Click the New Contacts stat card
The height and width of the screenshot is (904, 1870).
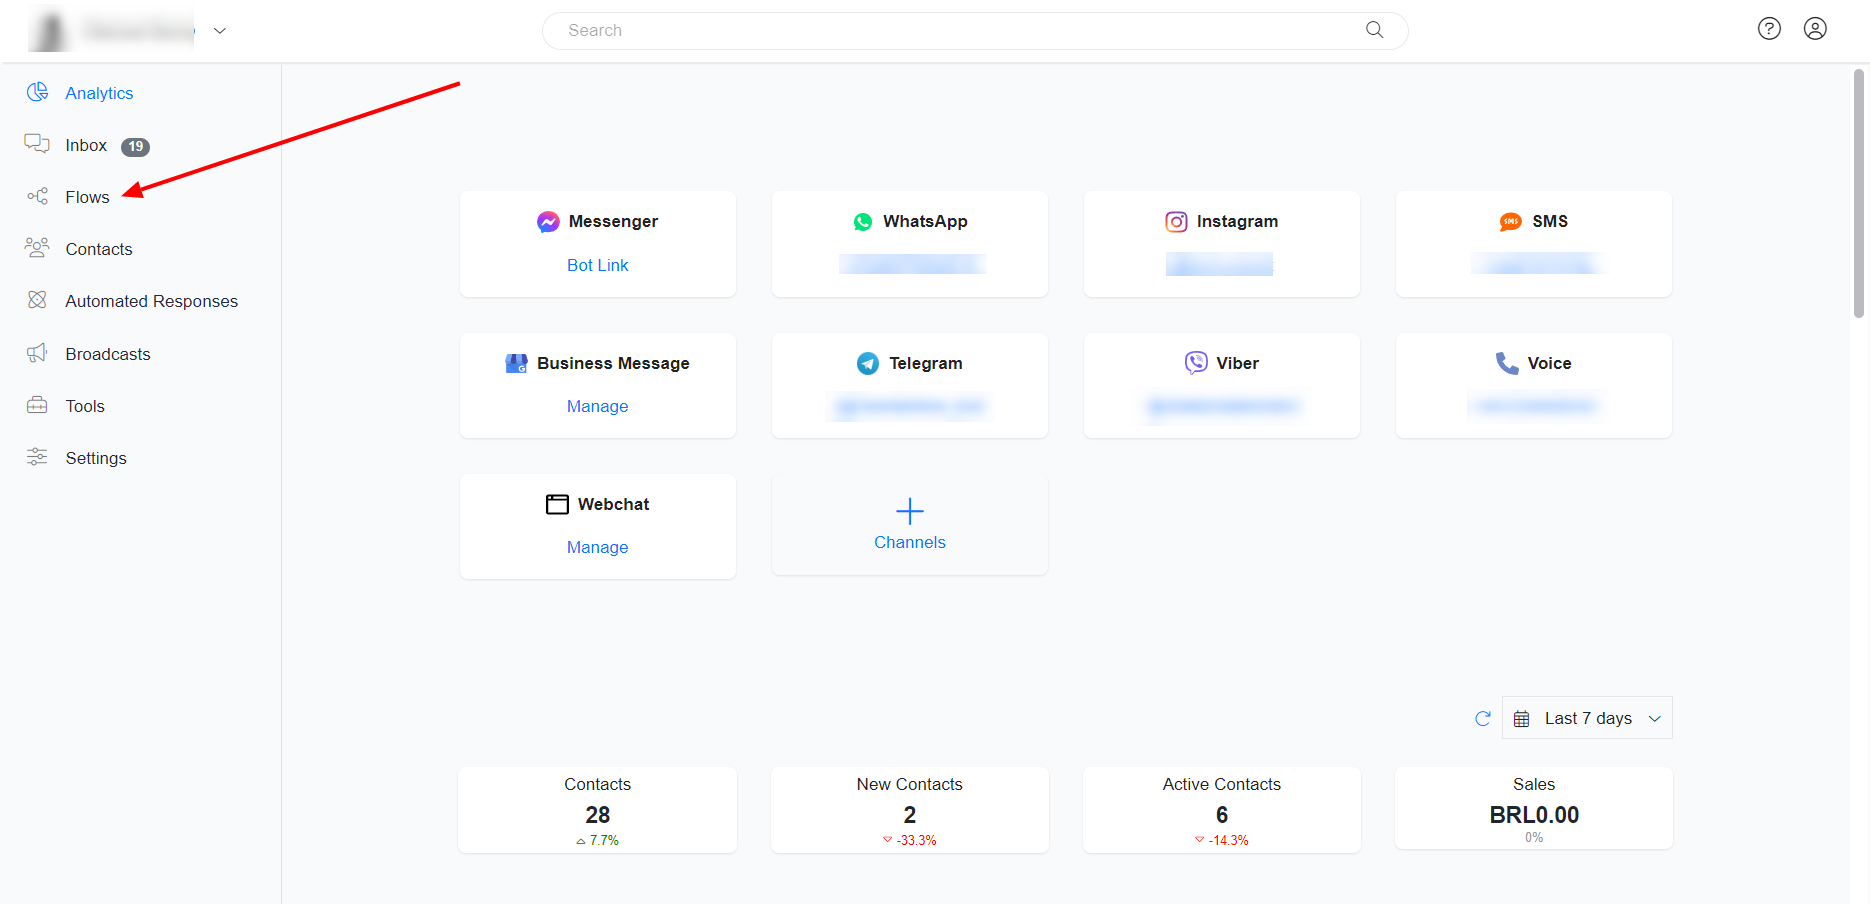click(910, 810)
